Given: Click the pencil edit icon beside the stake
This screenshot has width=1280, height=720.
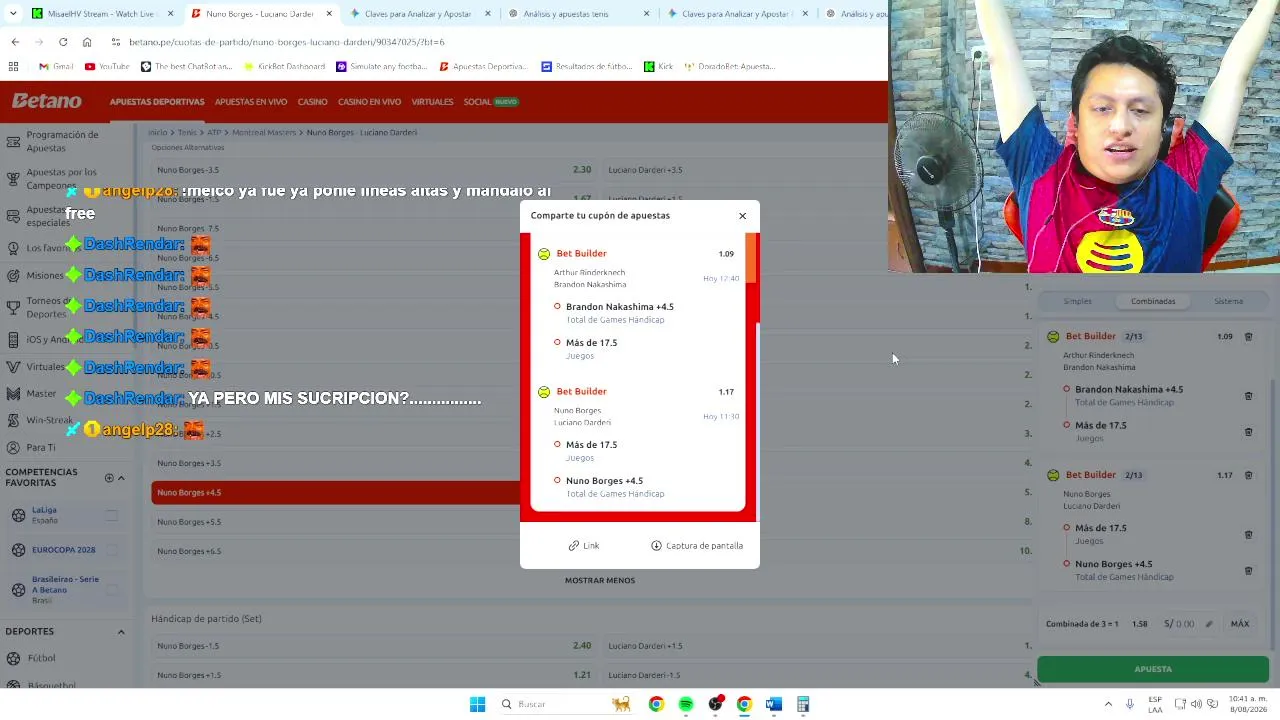Looking at the screenshot, I should click(x=1209, y=624).
